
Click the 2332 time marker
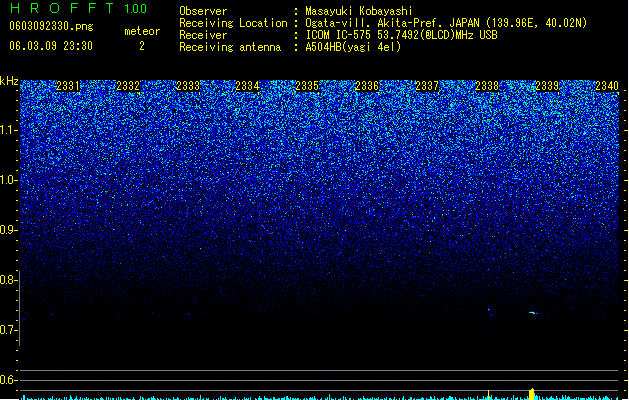pyautogui.click(x=128, y=86)
